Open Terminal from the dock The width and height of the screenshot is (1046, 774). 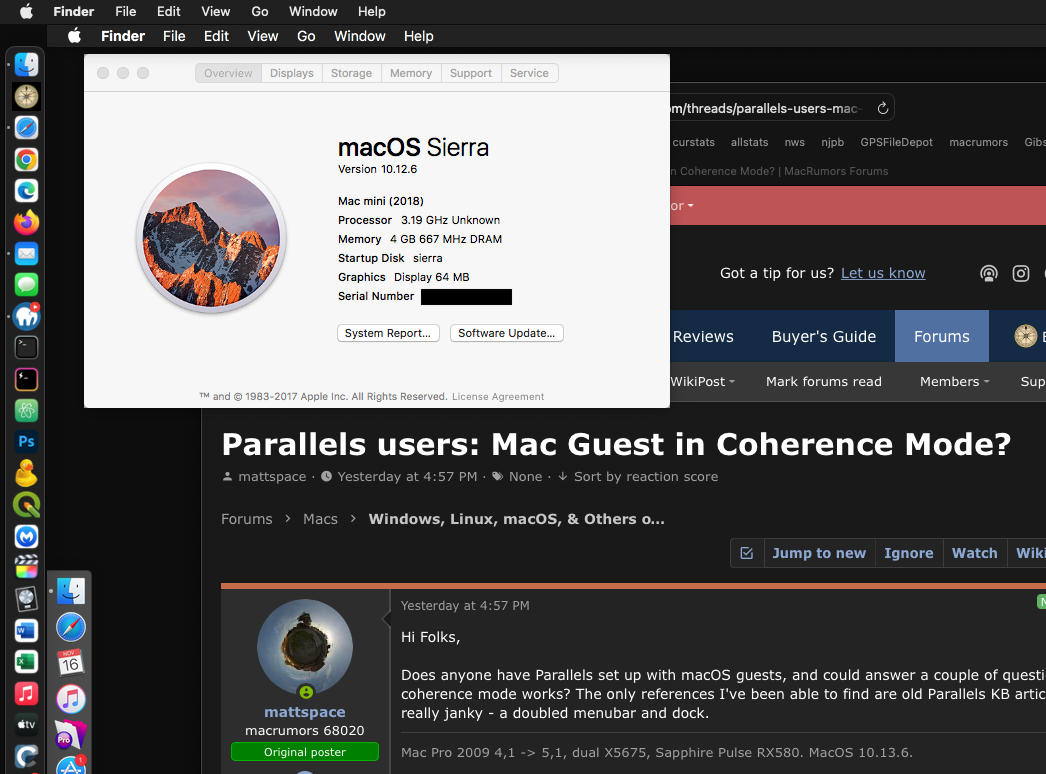[x=26, y=348]
